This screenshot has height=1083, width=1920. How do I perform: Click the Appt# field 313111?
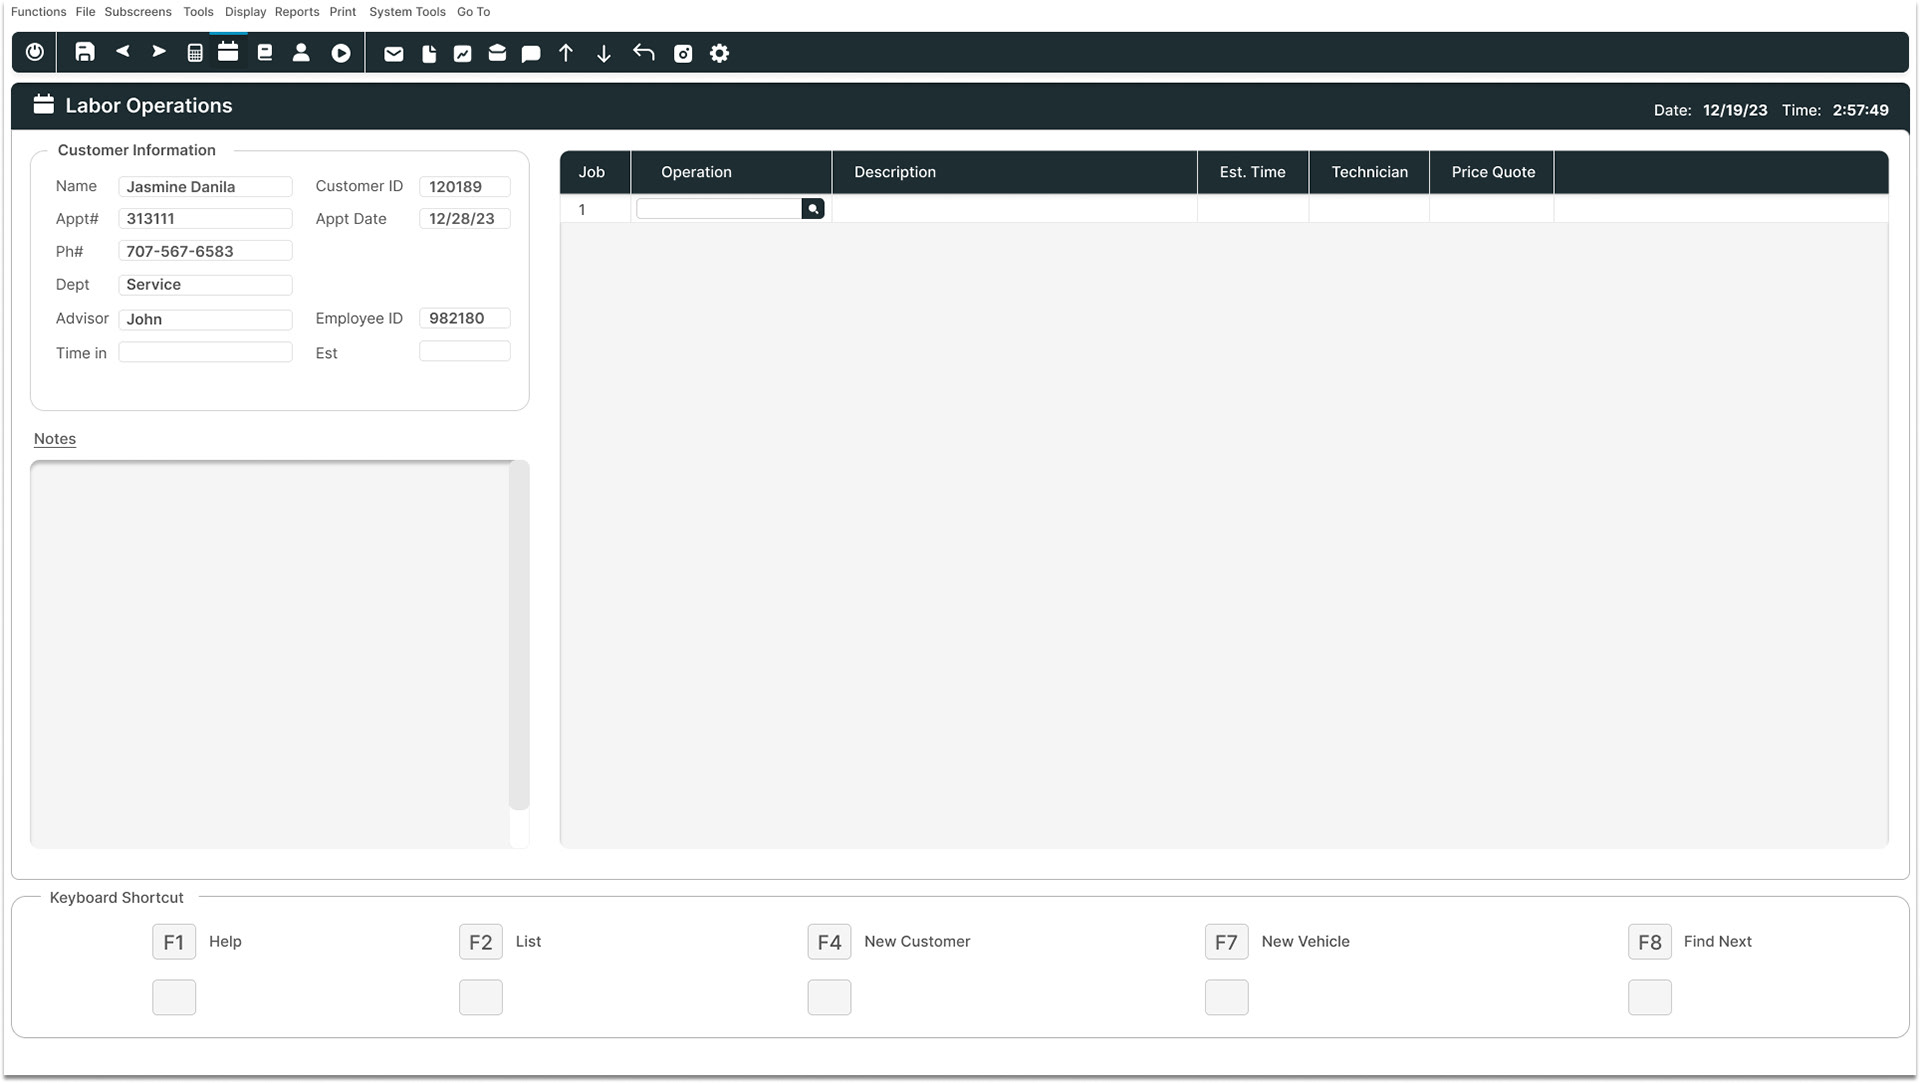[205, 219]
